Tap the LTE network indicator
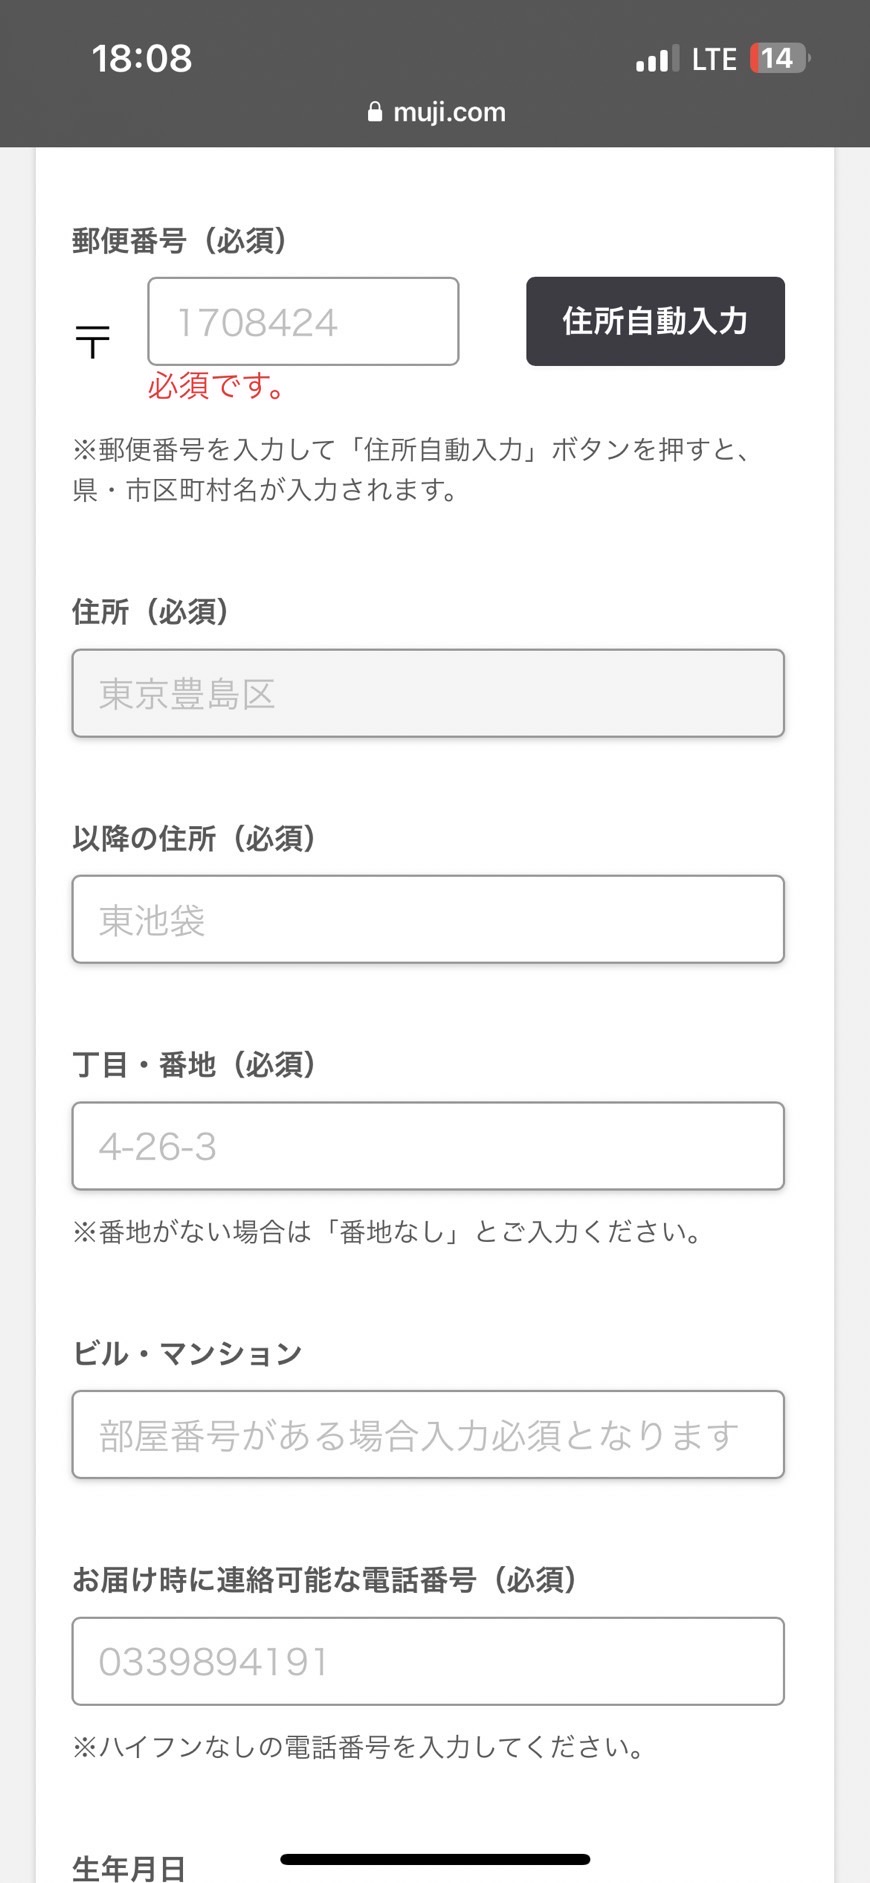 tap(714, 60)
